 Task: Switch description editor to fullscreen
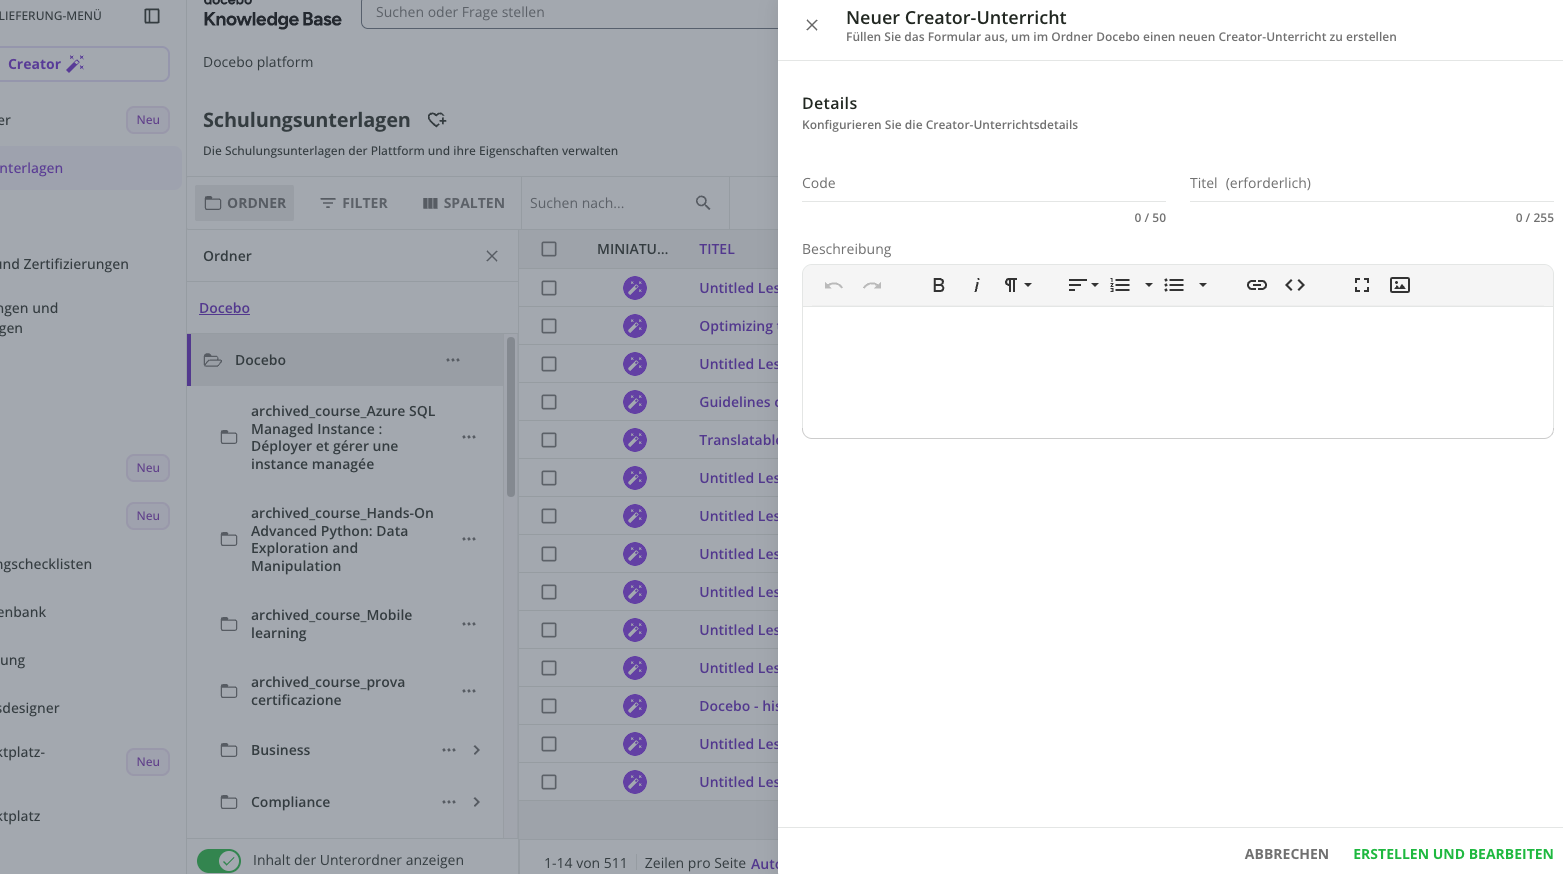coord(1362,285)
